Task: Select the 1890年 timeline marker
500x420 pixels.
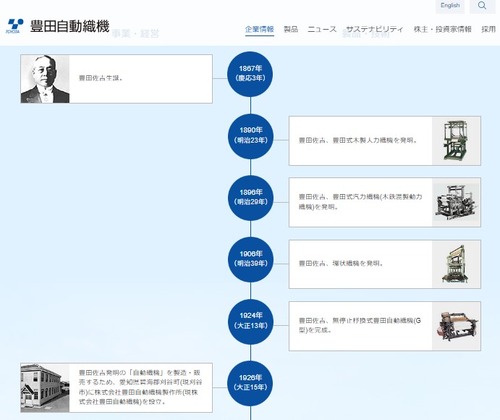Action: click(x=250, y=136)
